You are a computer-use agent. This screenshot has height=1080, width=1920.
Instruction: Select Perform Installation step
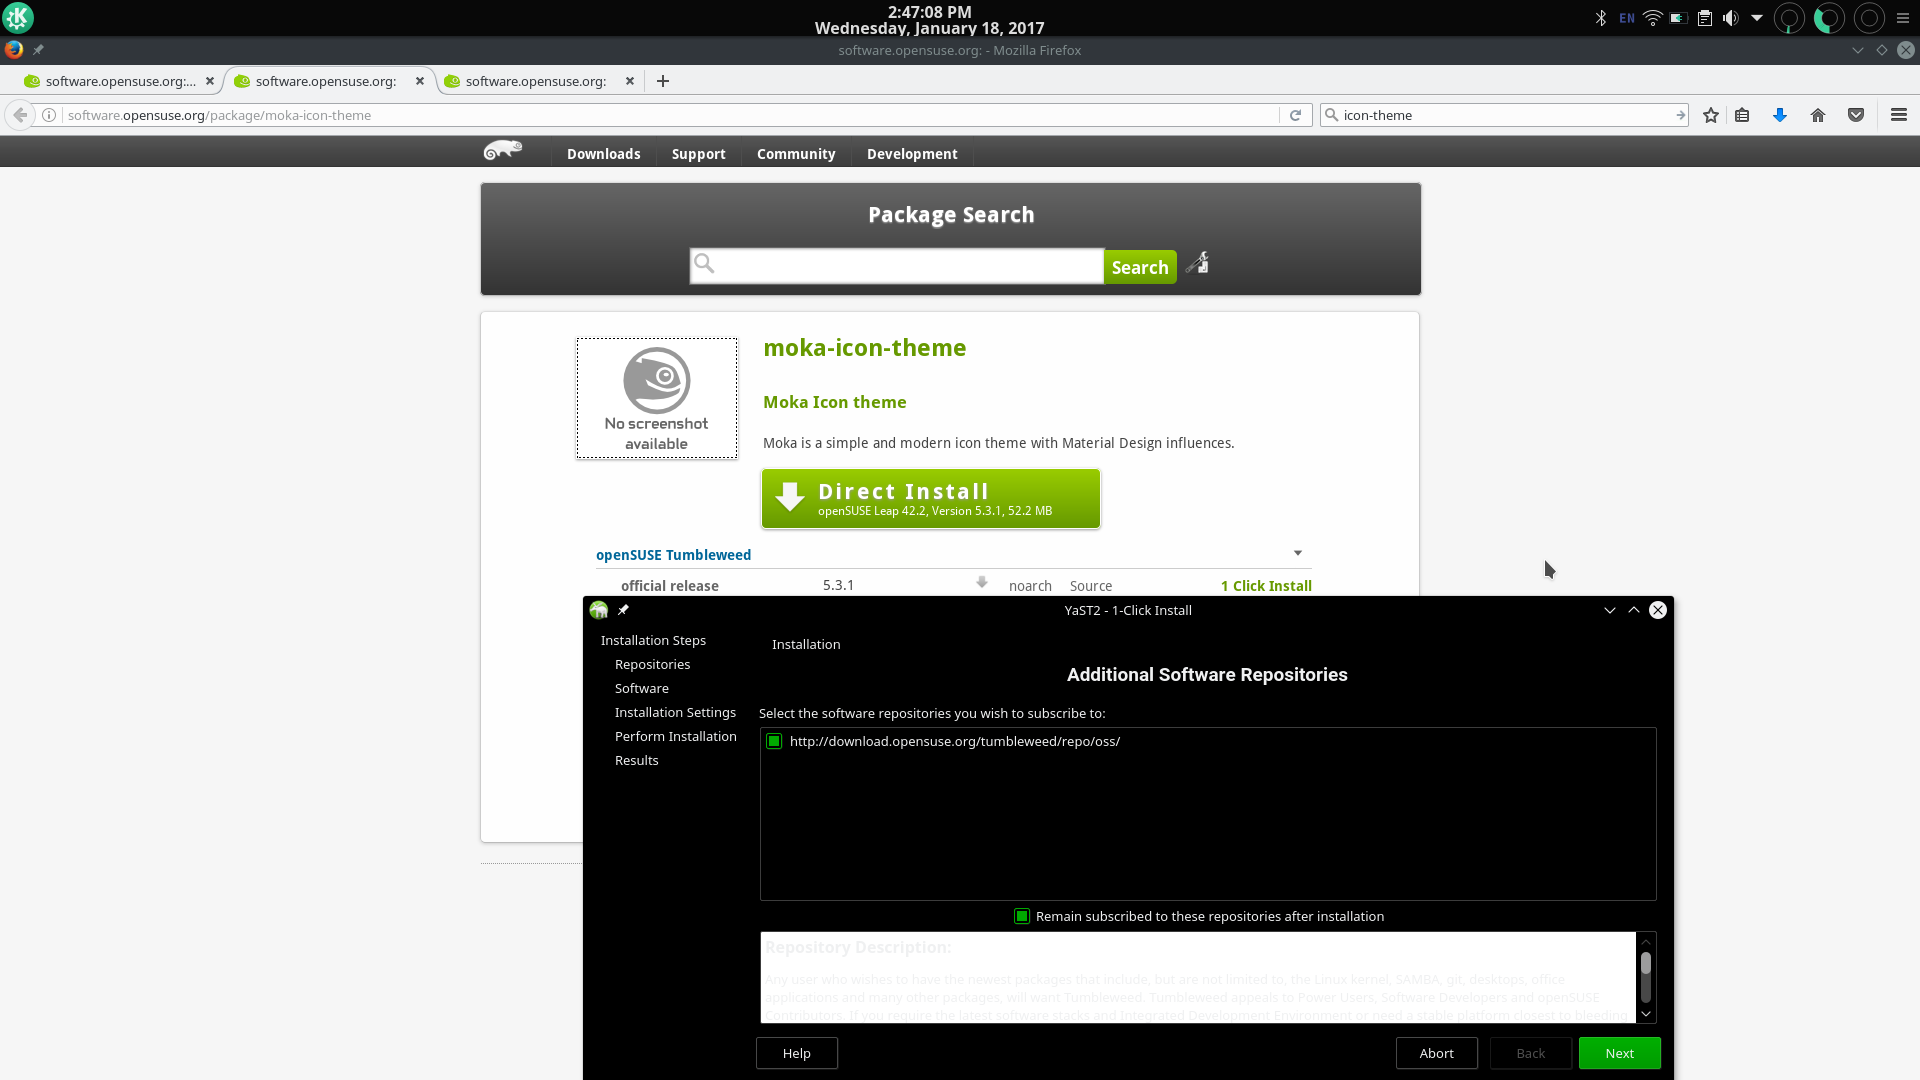(x=675, y=737)
